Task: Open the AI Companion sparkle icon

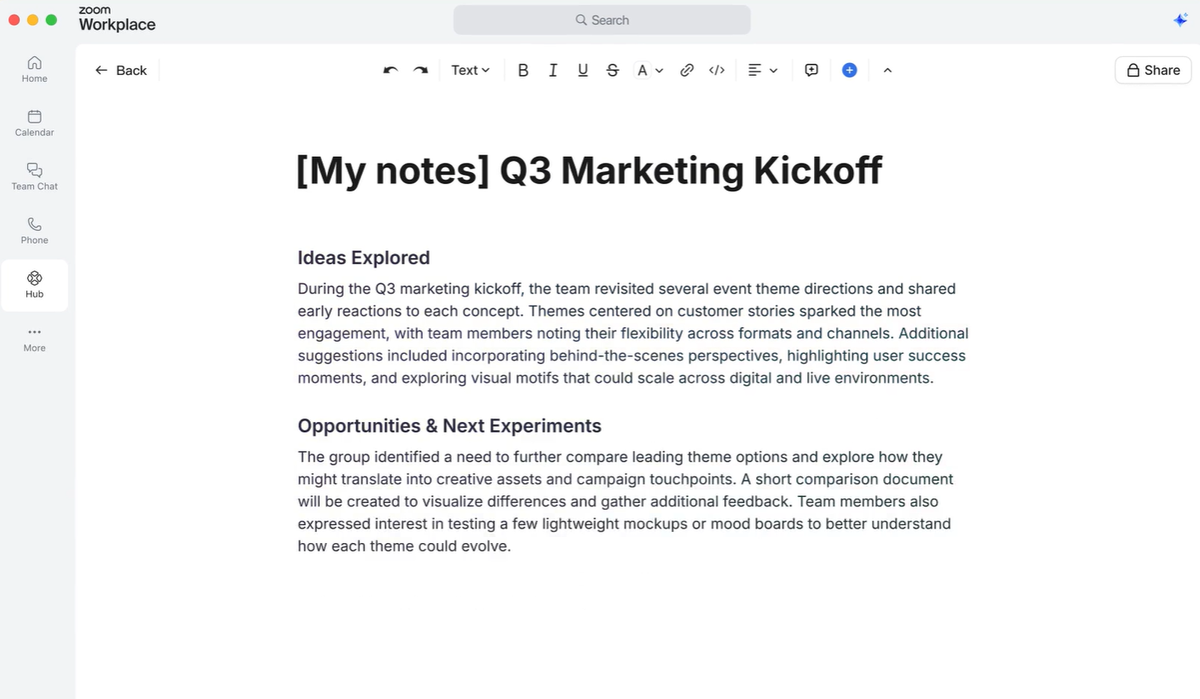Action: click(1180, 20)
